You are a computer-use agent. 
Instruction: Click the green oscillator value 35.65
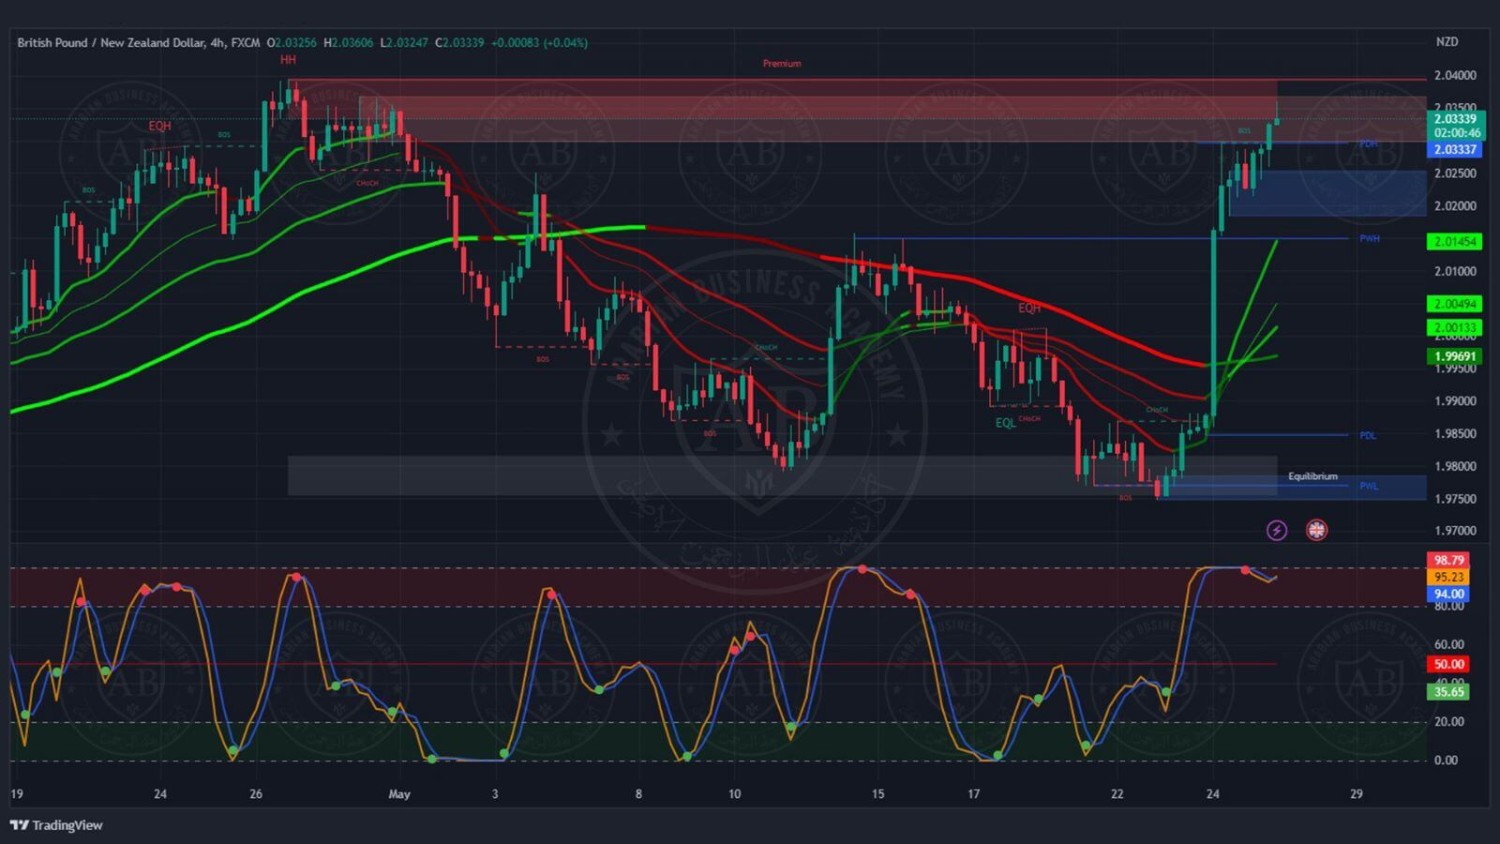[1449, 692]
